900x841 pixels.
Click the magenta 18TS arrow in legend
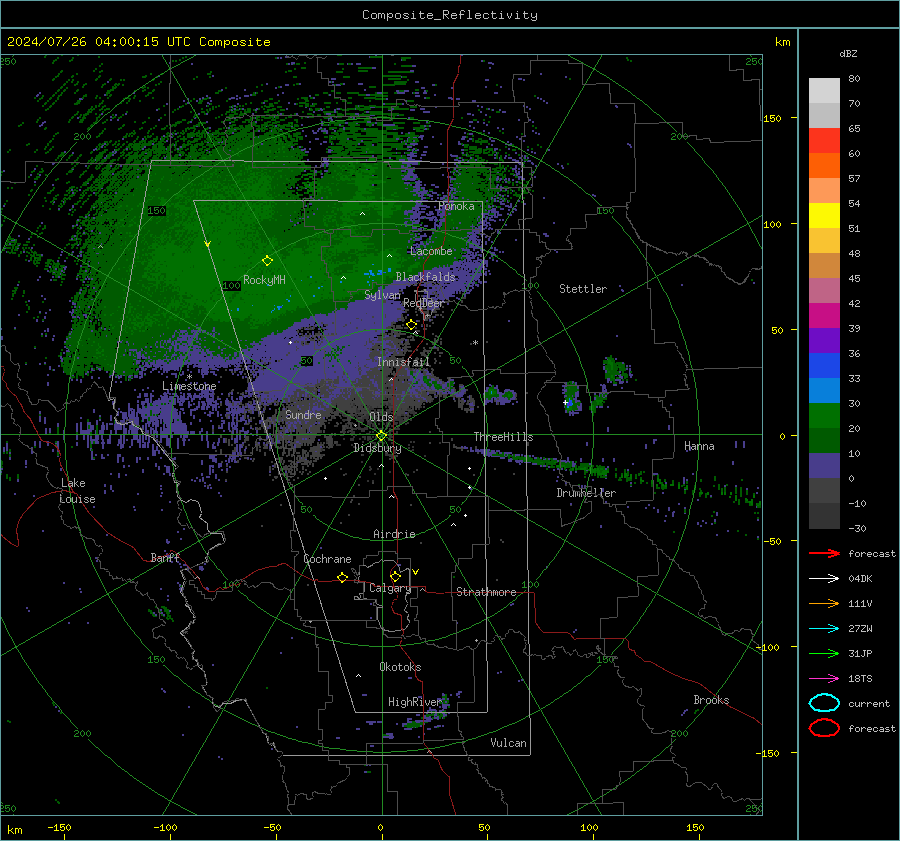tap(824, 679)
